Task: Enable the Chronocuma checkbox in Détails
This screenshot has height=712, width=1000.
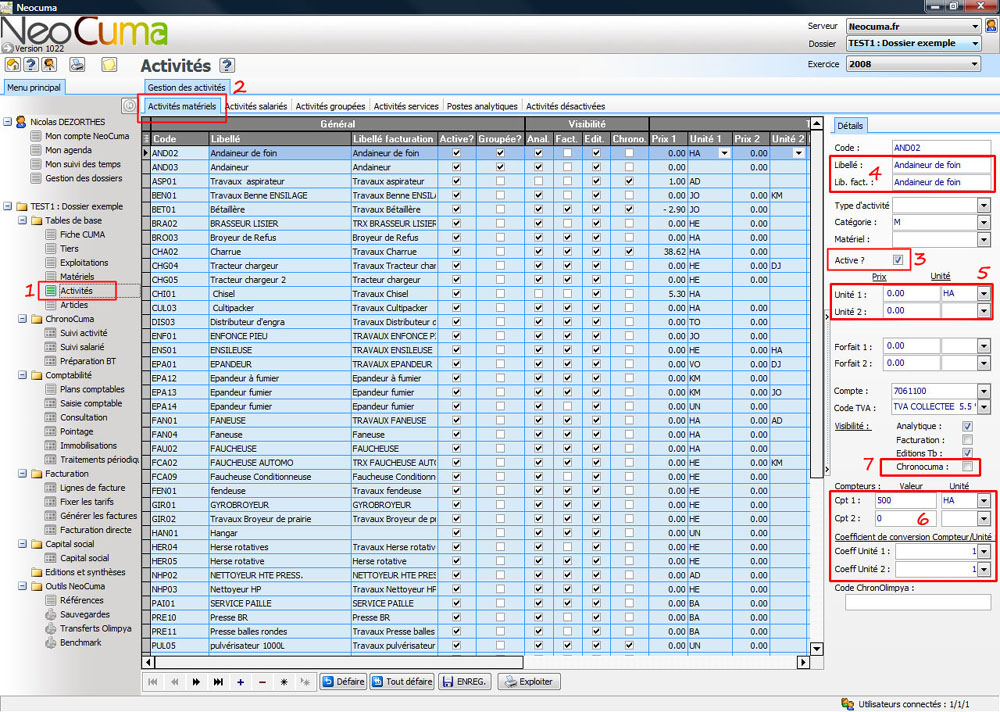Action: pyautogui.click(x=967, y=466)
